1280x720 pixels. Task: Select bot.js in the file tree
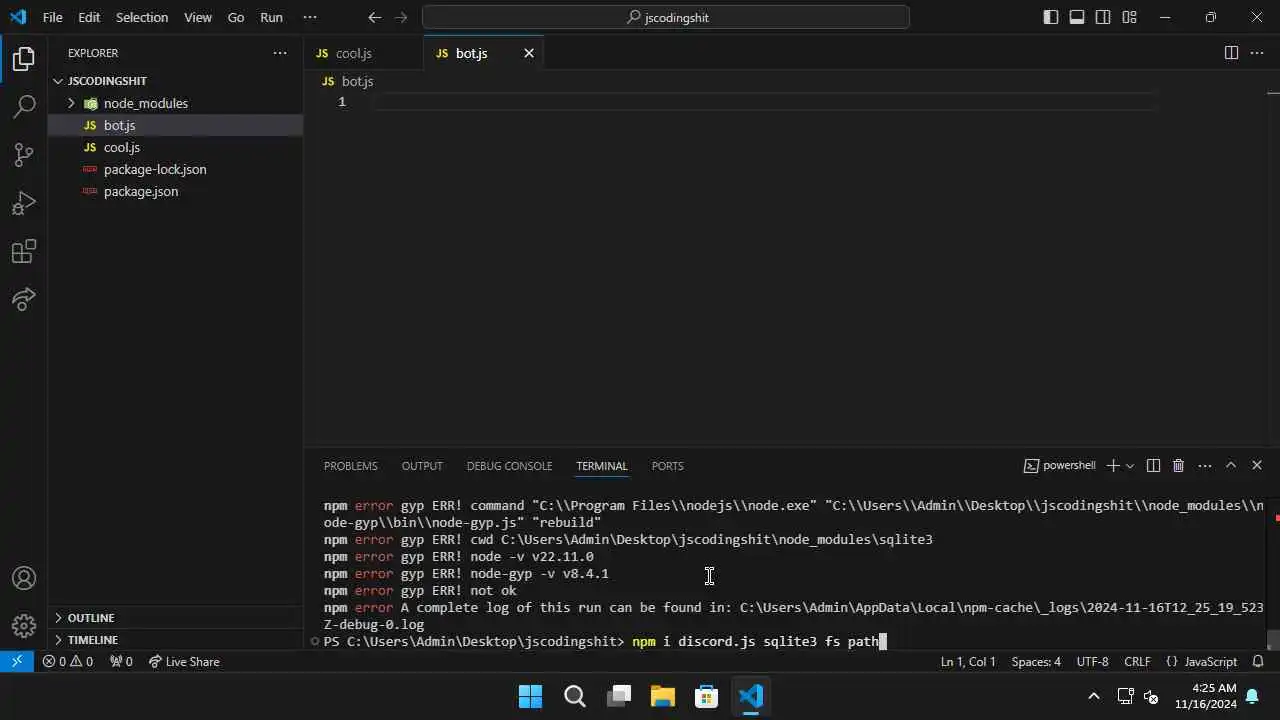tap(175, 125)
